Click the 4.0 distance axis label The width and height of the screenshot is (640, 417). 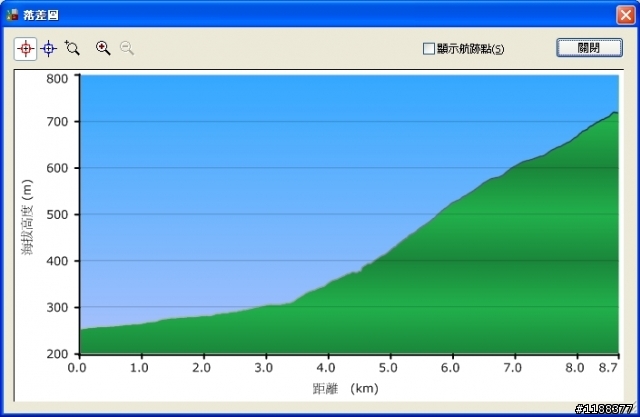point(326,368)
